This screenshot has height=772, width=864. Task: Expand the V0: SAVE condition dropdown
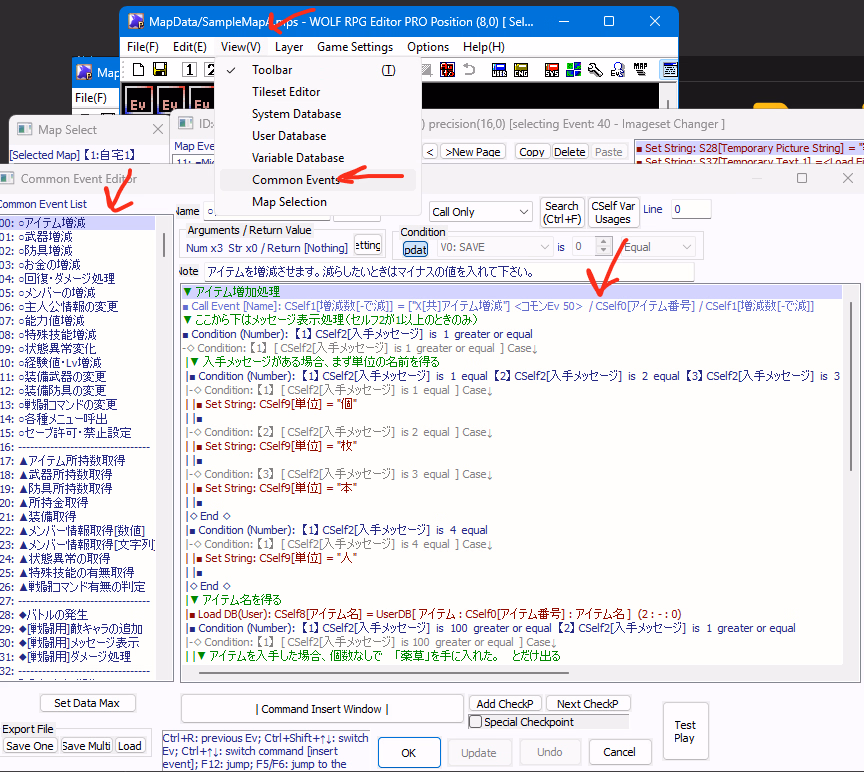[x=495, y=246]
